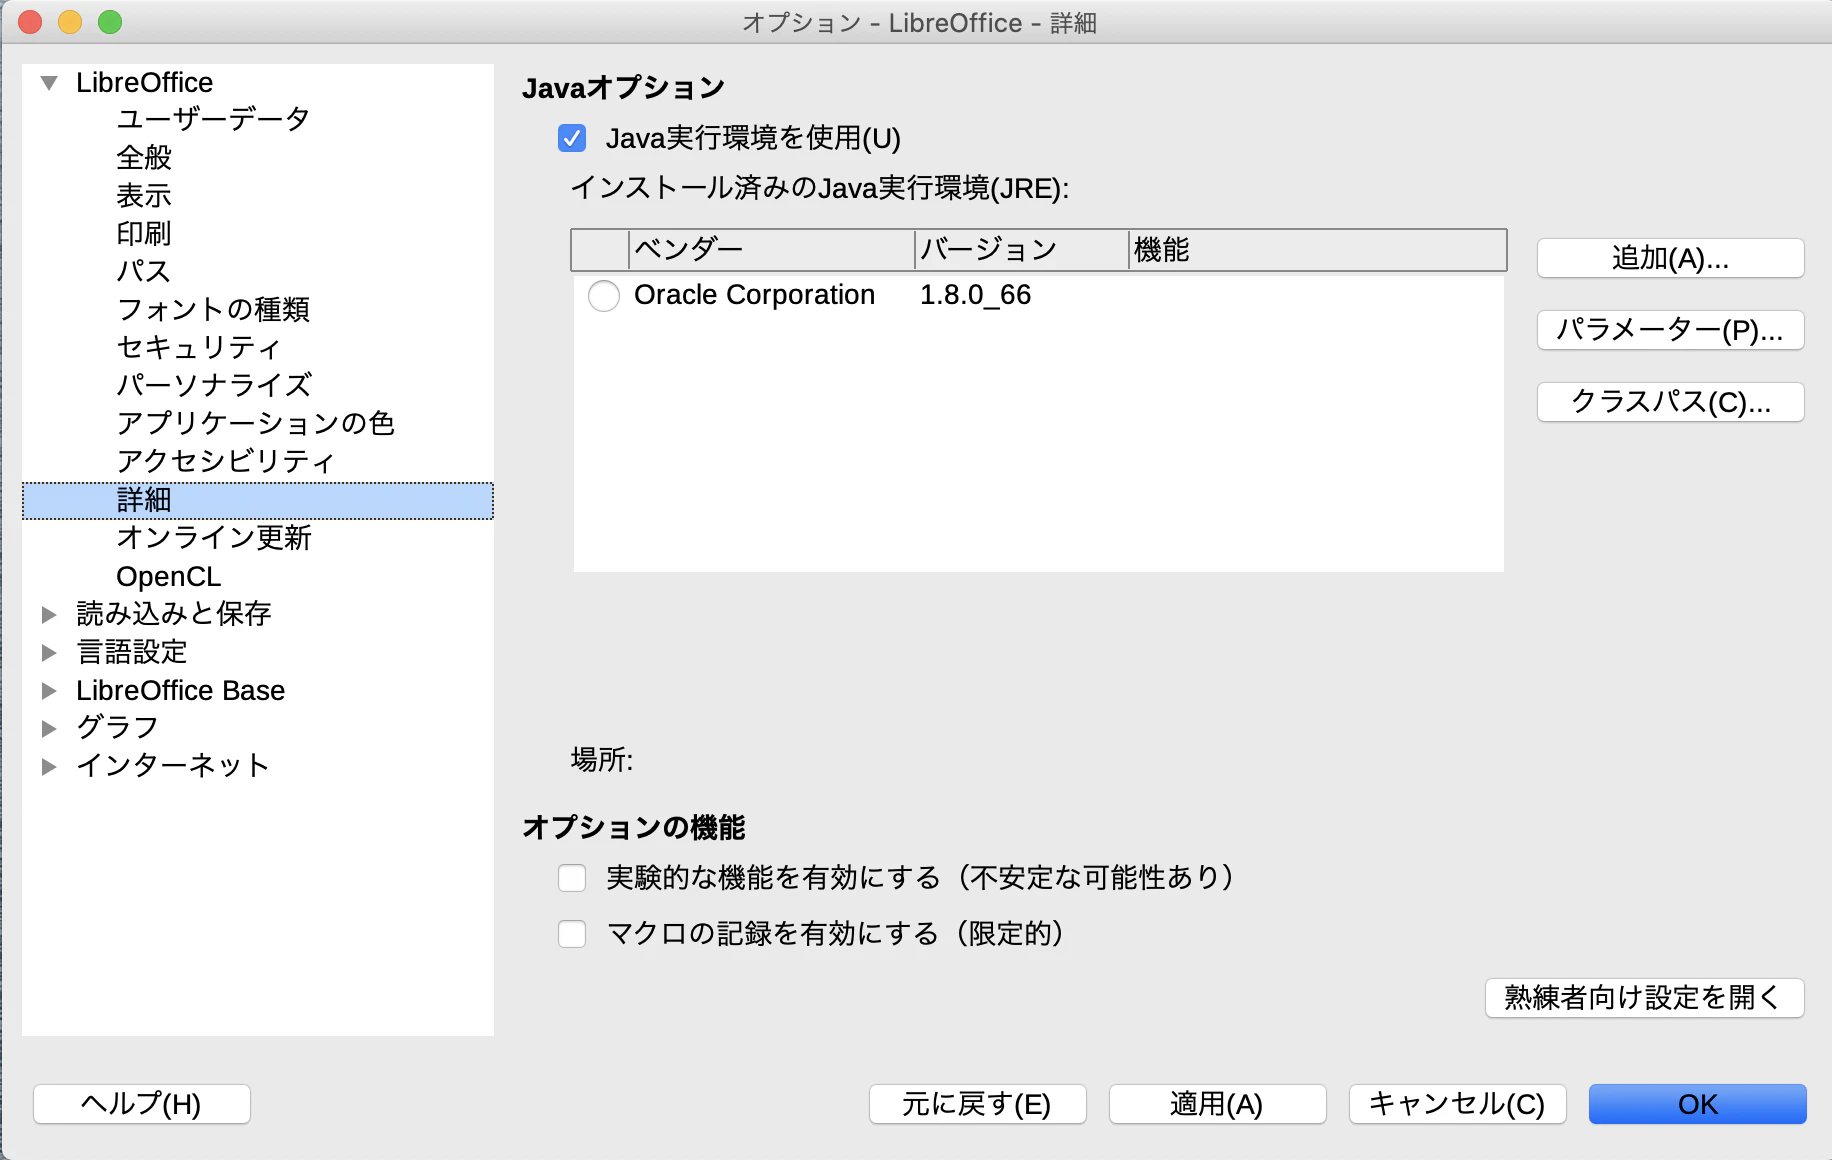Enable 実験的な機能を有効にする checkbox
The image size is (1832, 1160).
tap(572, 878)
